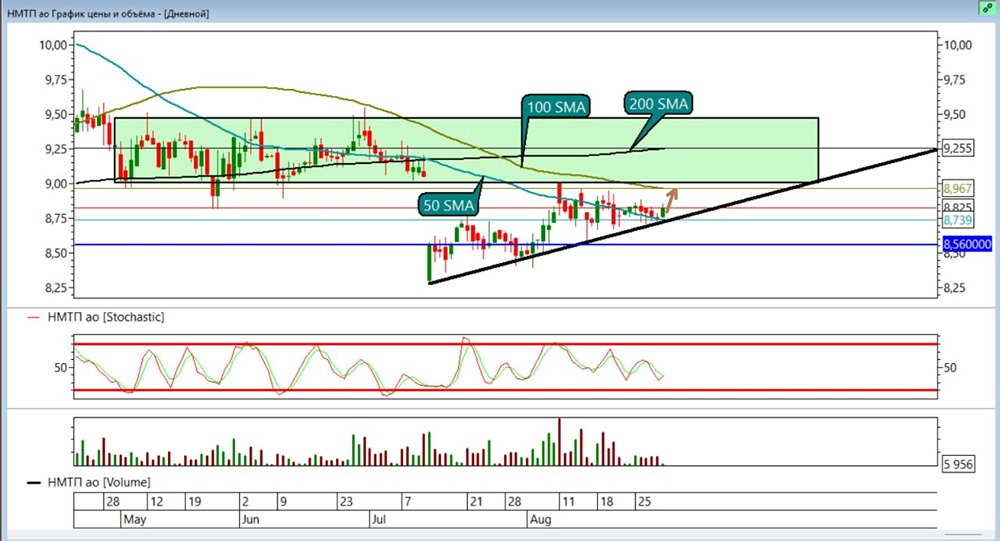This screenshot has width=1000, height=541.
Task: Click the date label 11 on the time axis
Action: (568, 501)
